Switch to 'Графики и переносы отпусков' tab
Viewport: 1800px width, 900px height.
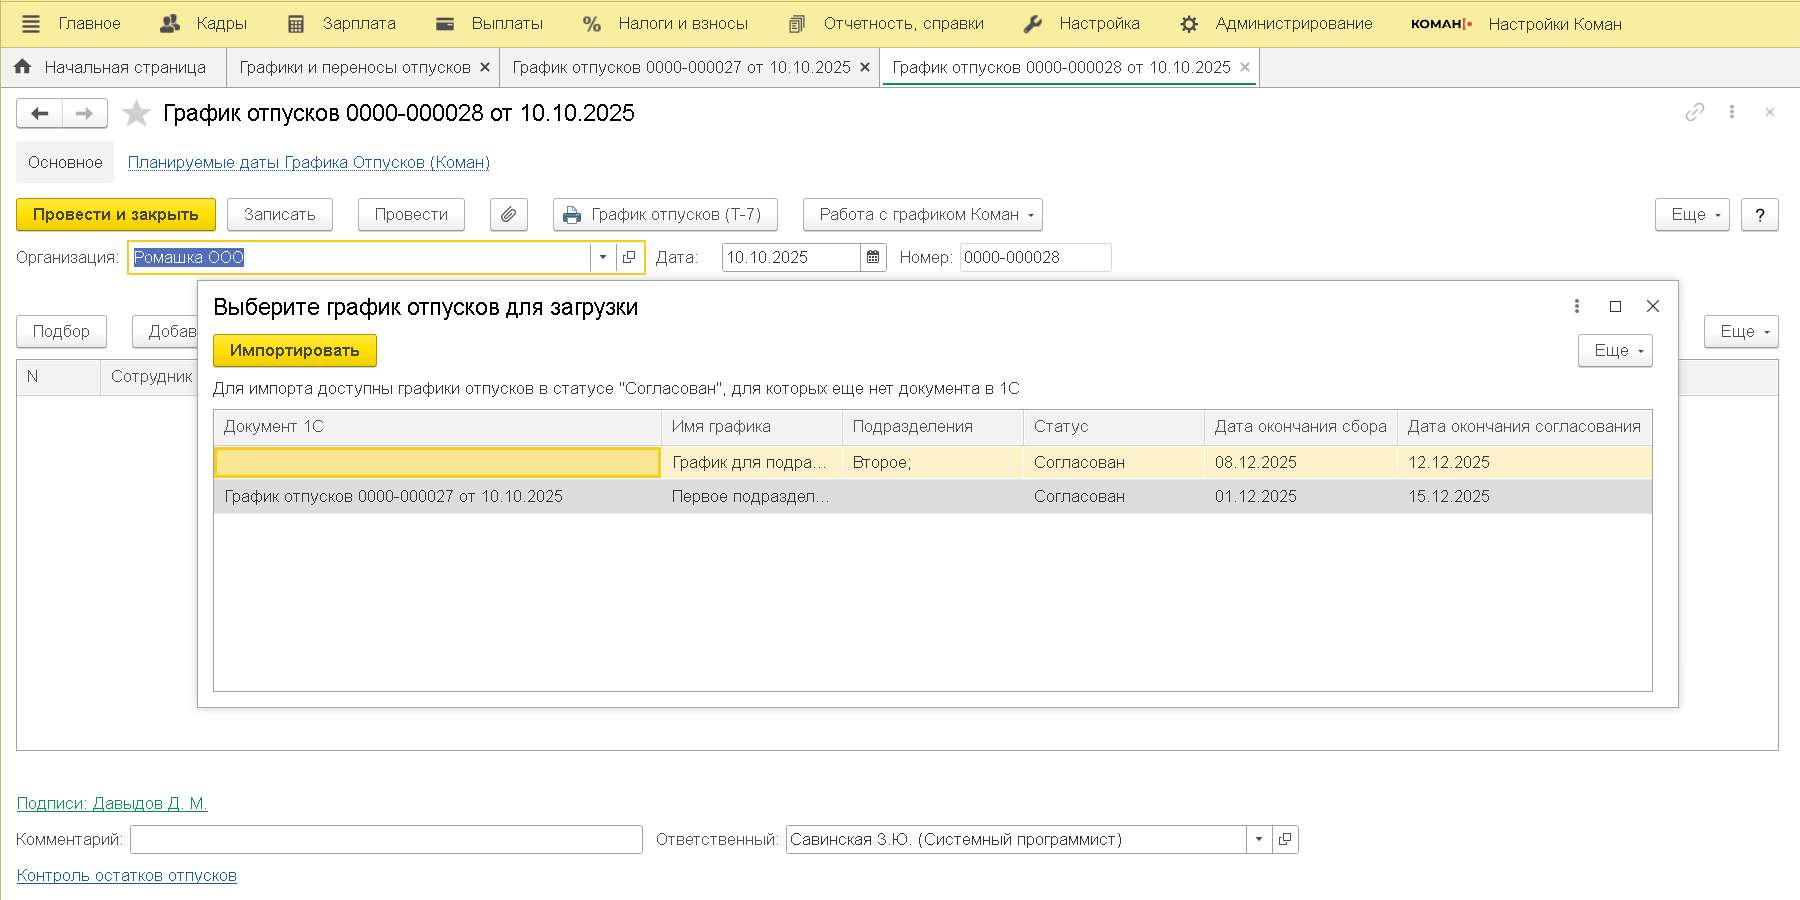click(355, 68)
